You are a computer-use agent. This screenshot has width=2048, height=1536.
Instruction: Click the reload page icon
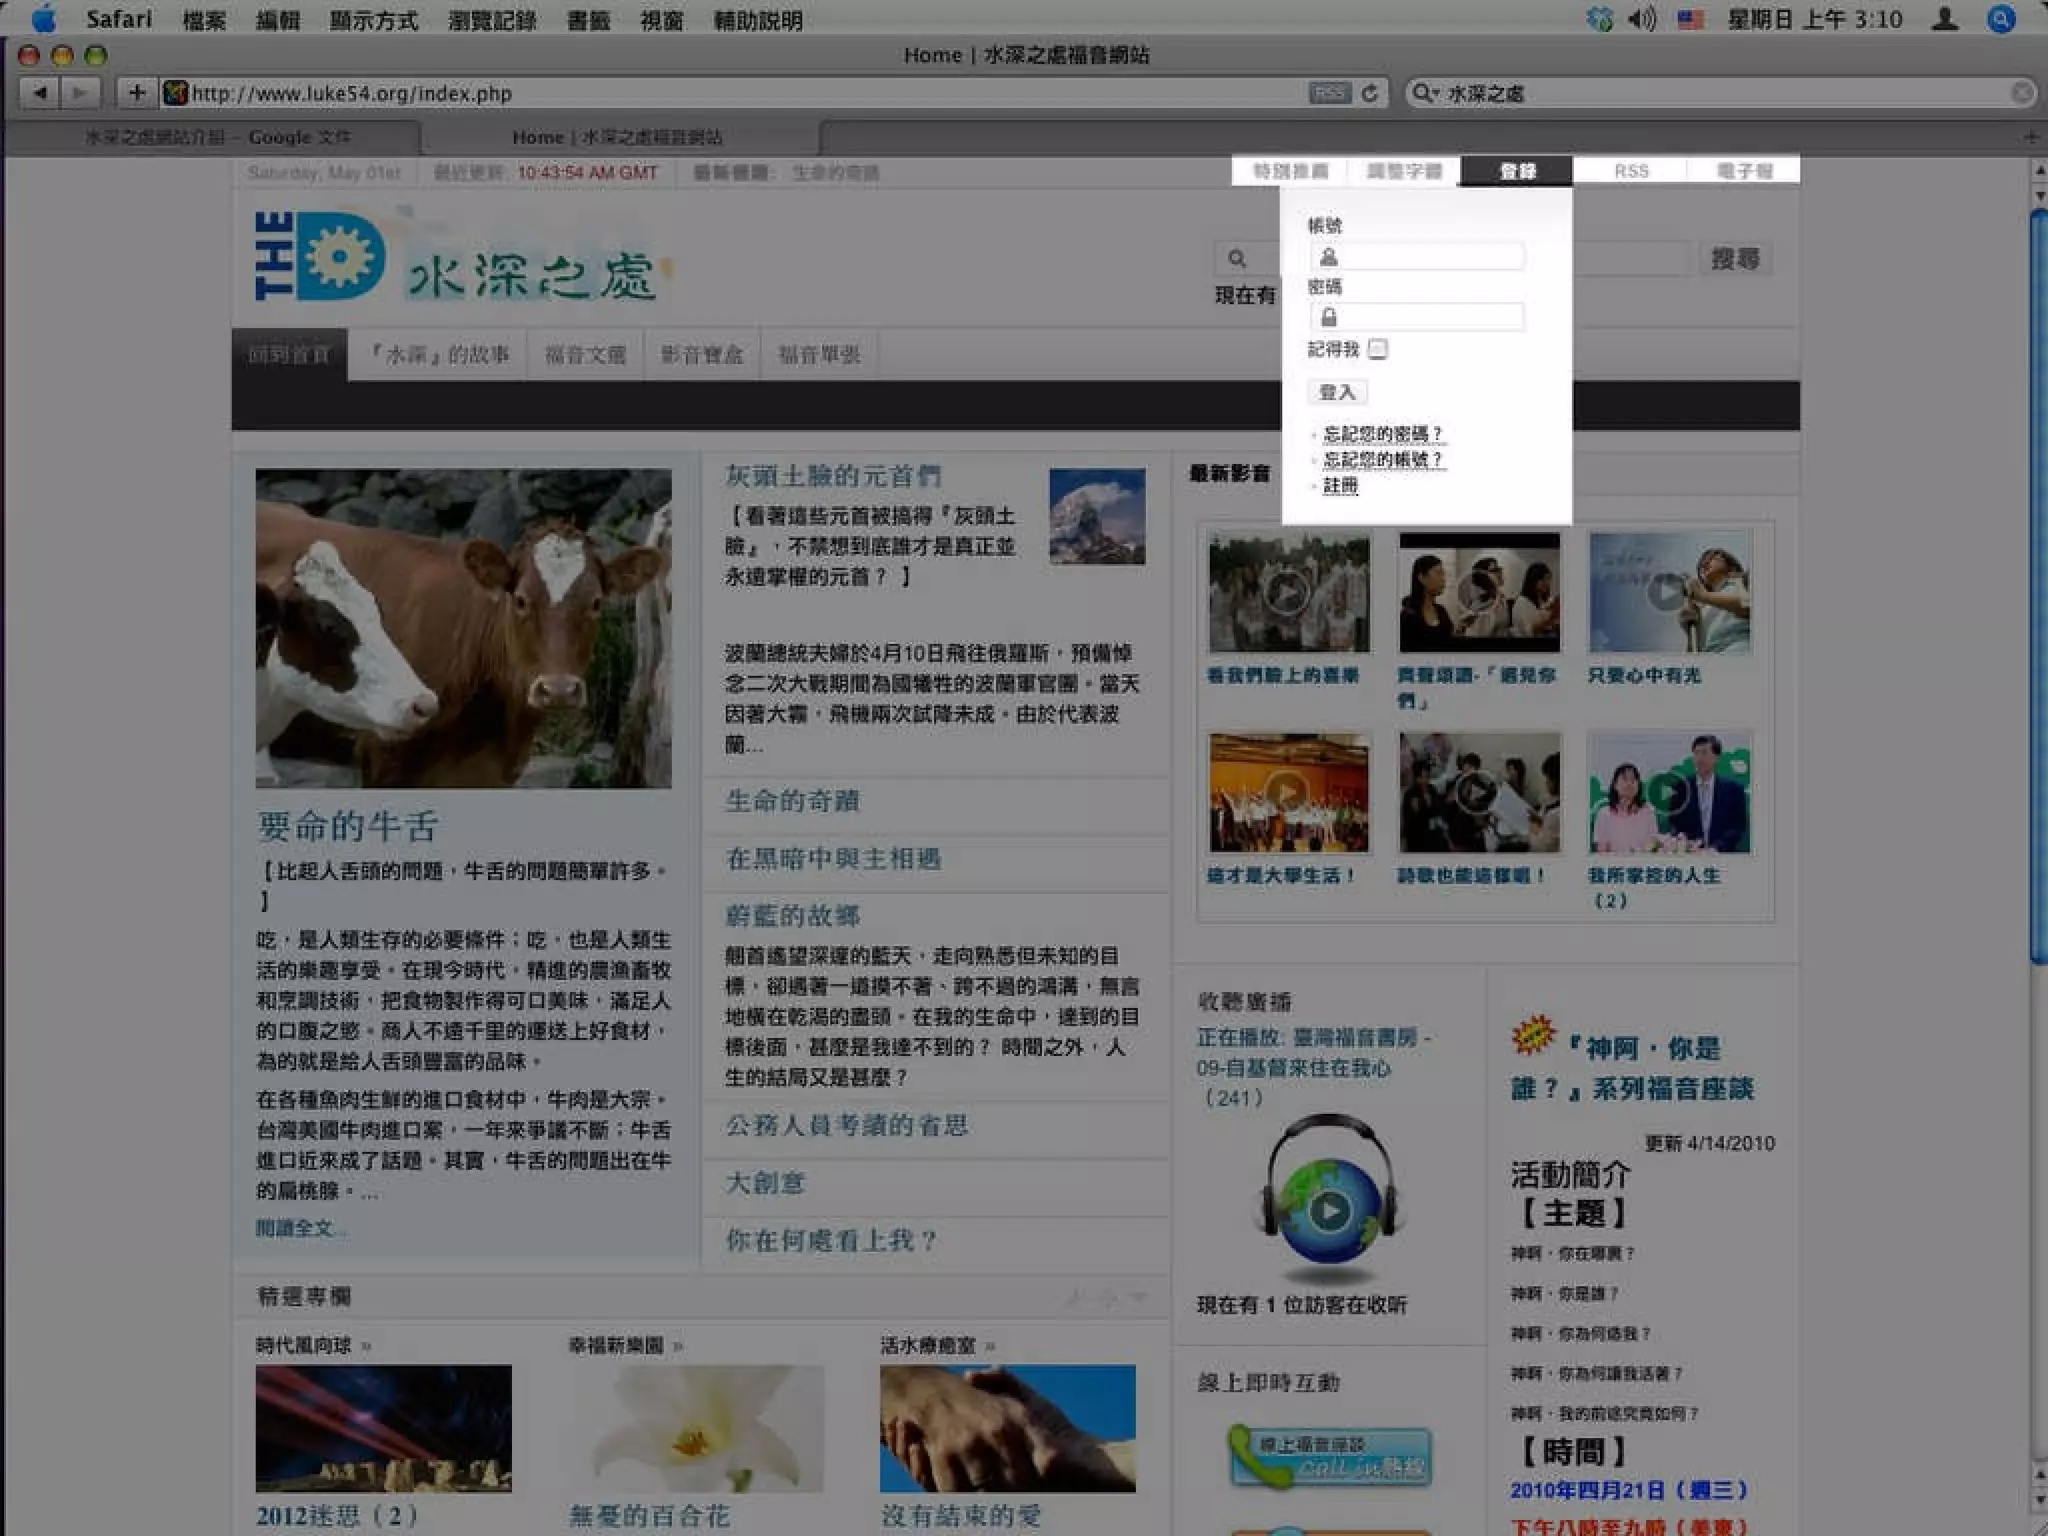click(1370, 93)
